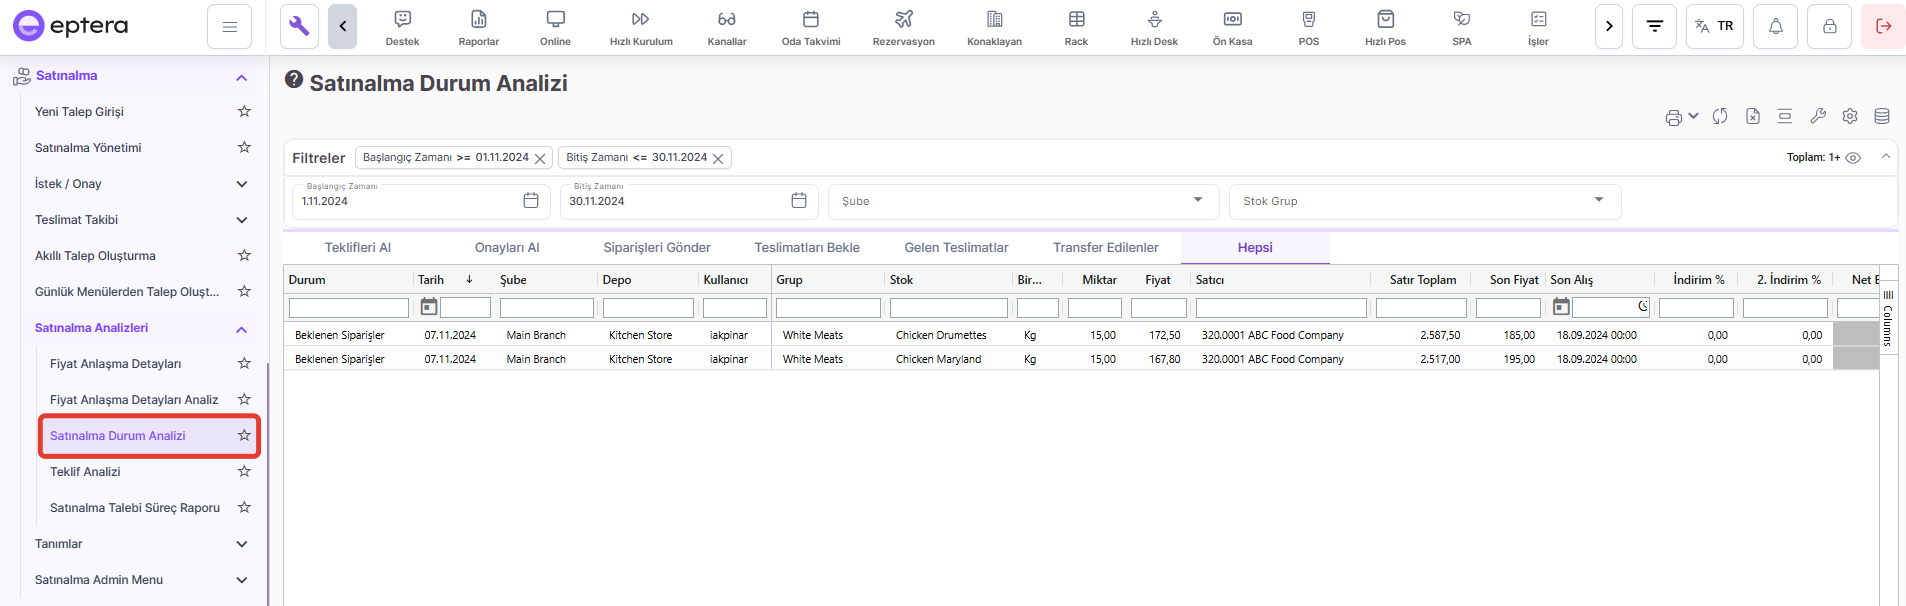1906x606 pixels.
Task: Open the settings gear in the report toolbar
Action: [1850, 116]
